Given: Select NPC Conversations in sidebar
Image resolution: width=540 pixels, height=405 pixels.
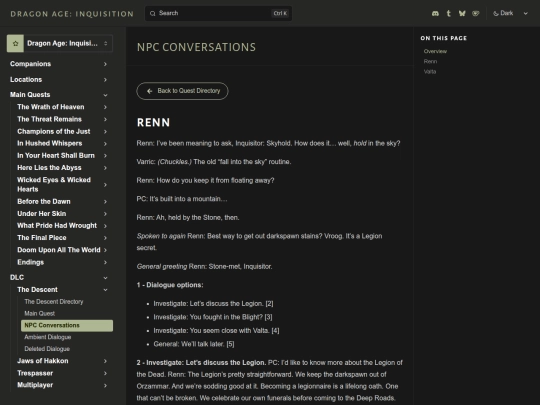Looking at the screenshot, I should point(67,325).
